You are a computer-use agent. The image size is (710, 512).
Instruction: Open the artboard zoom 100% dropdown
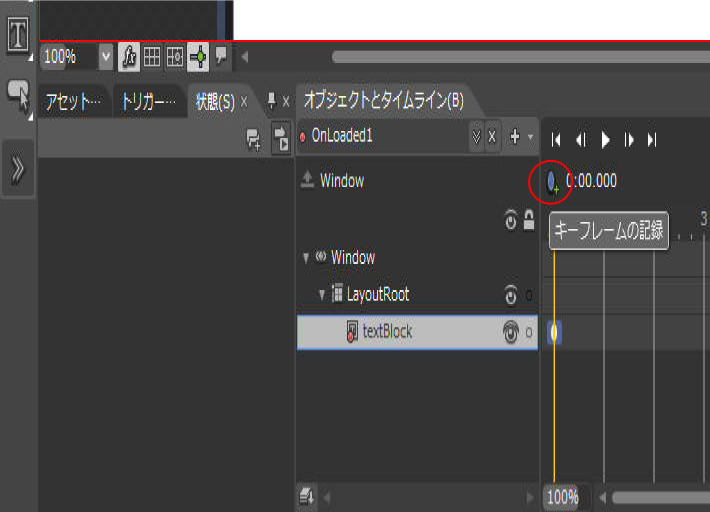click(106, 57)
